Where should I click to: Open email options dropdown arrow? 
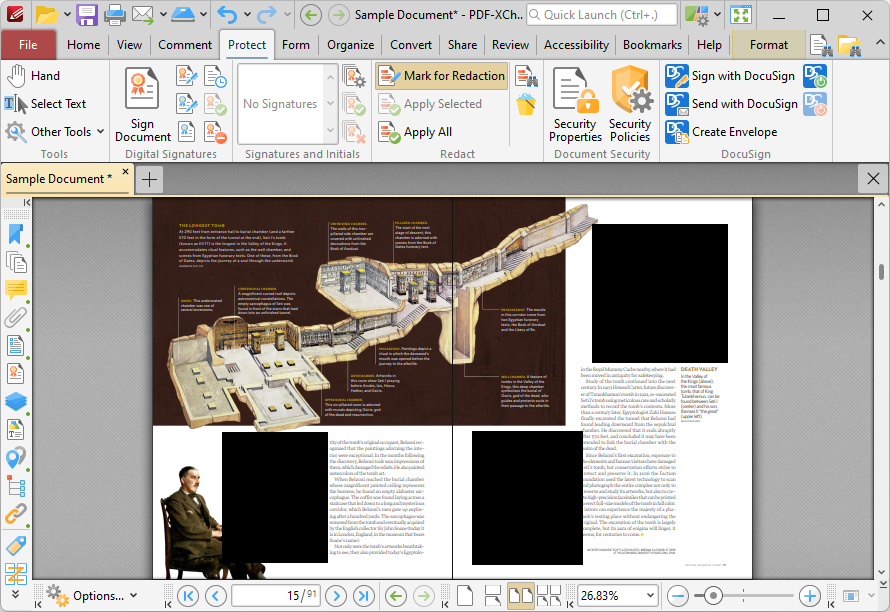(163, 15)
